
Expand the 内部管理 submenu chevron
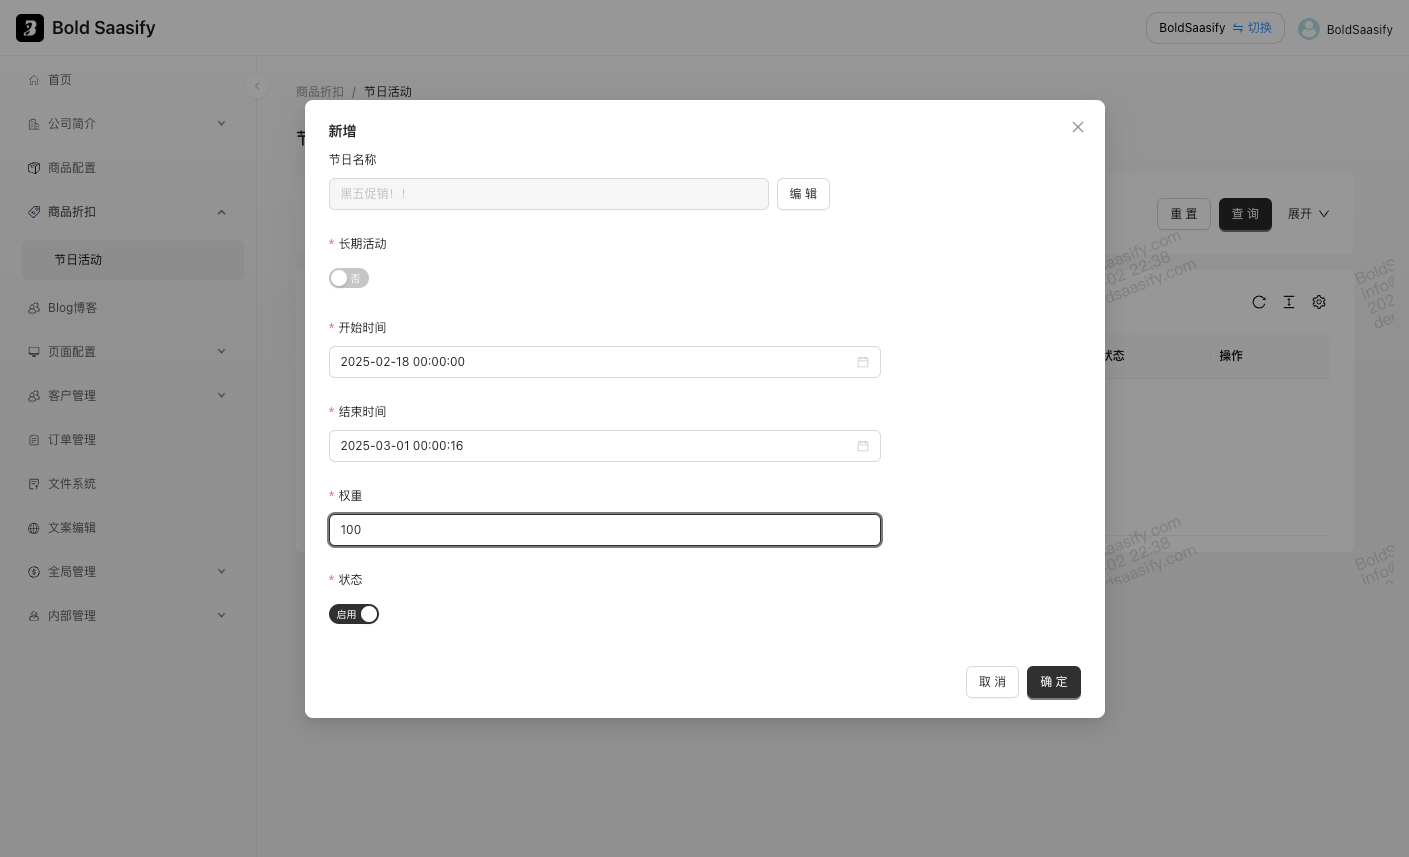pos(222,616)
